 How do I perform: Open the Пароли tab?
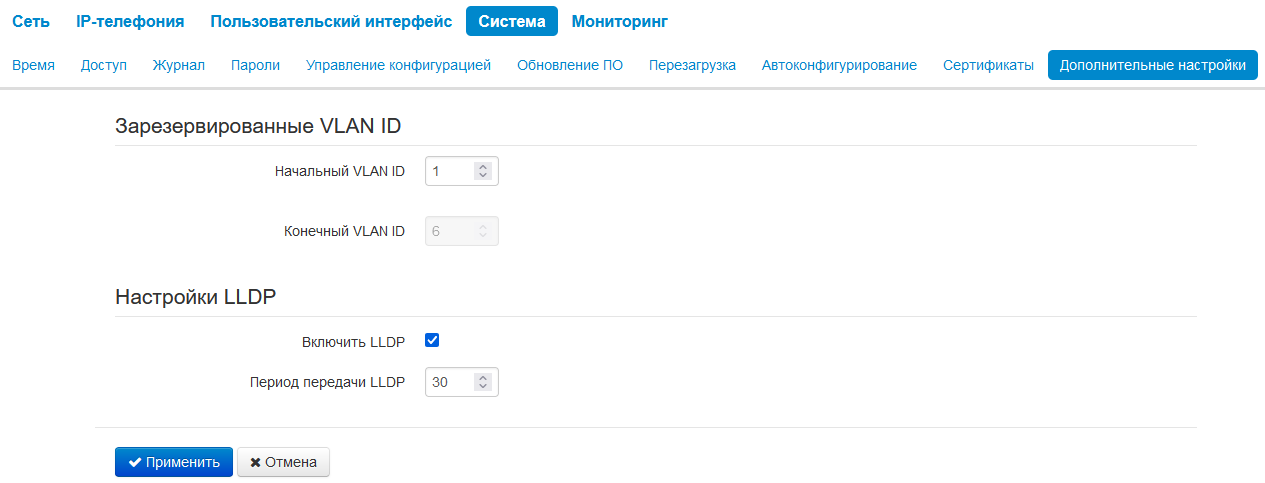point(255,65)
